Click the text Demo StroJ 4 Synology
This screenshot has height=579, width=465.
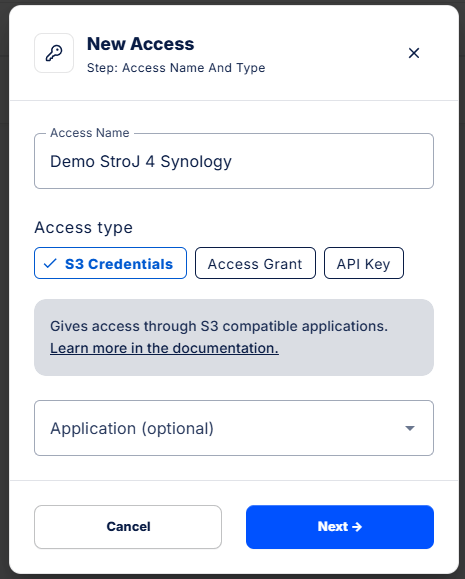141,162
